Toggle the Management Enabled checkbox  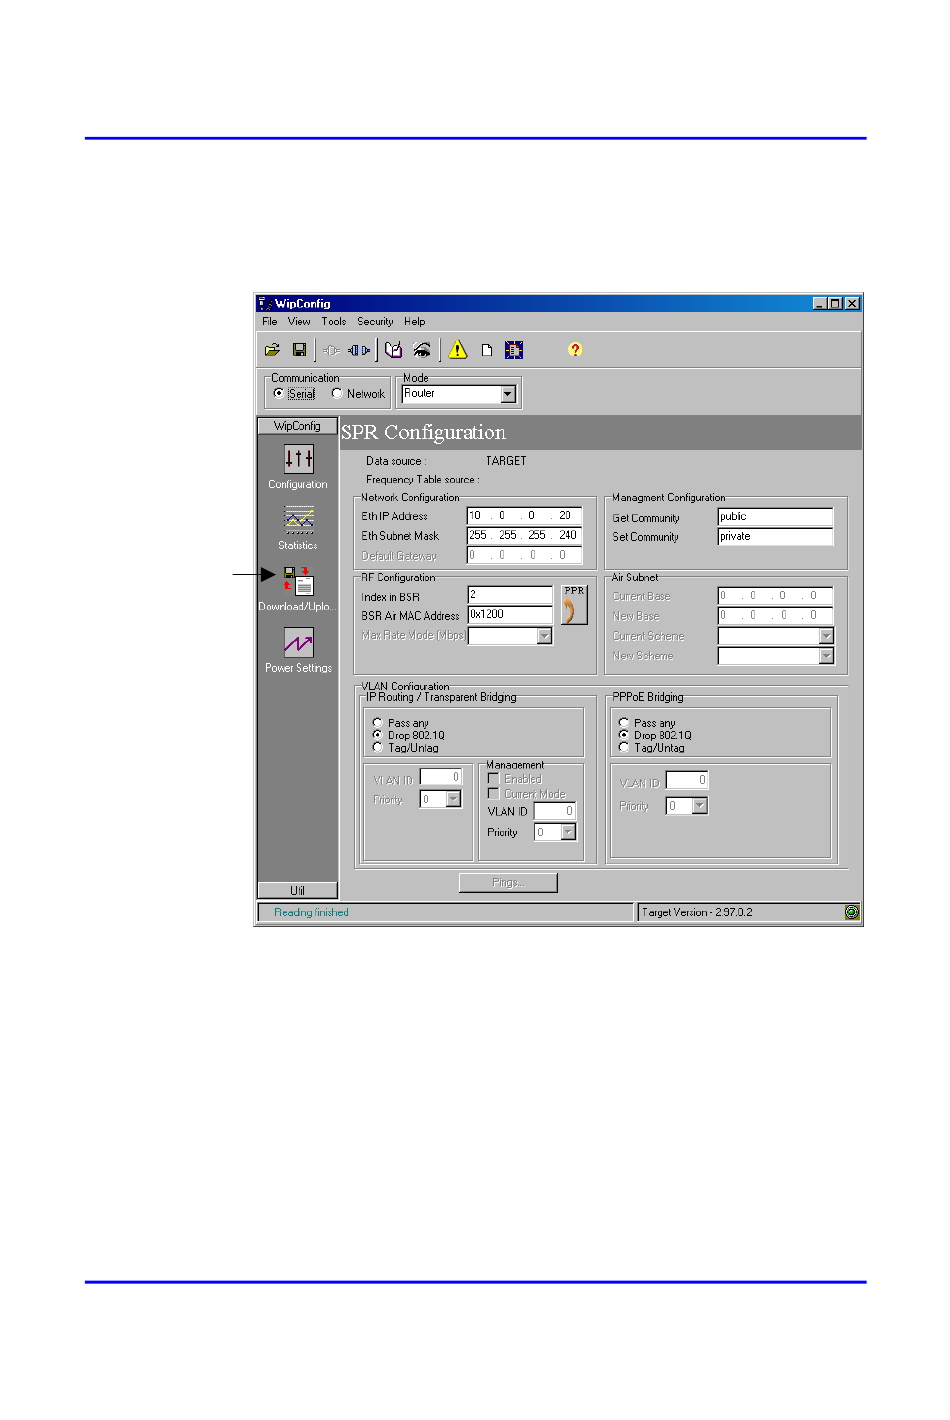[x=493, y=778]
